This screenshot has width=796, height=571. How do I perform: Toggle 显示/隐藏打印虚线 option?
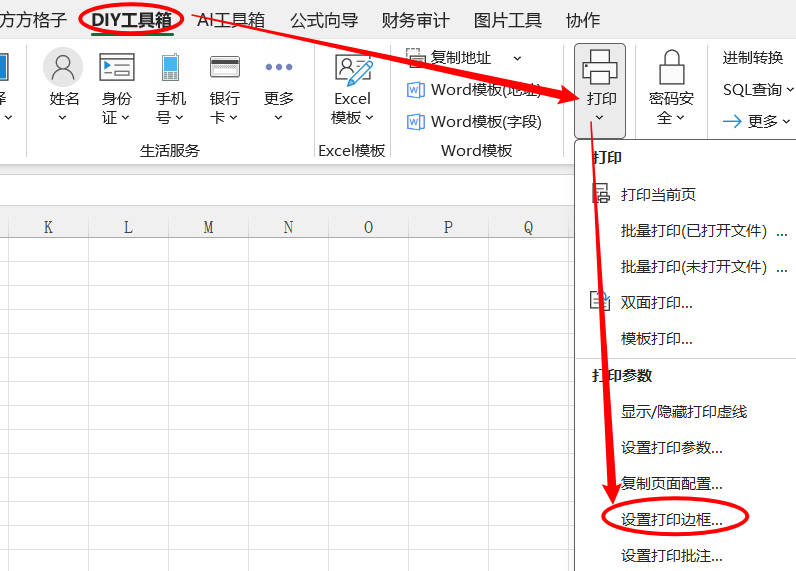coord(684,411)
